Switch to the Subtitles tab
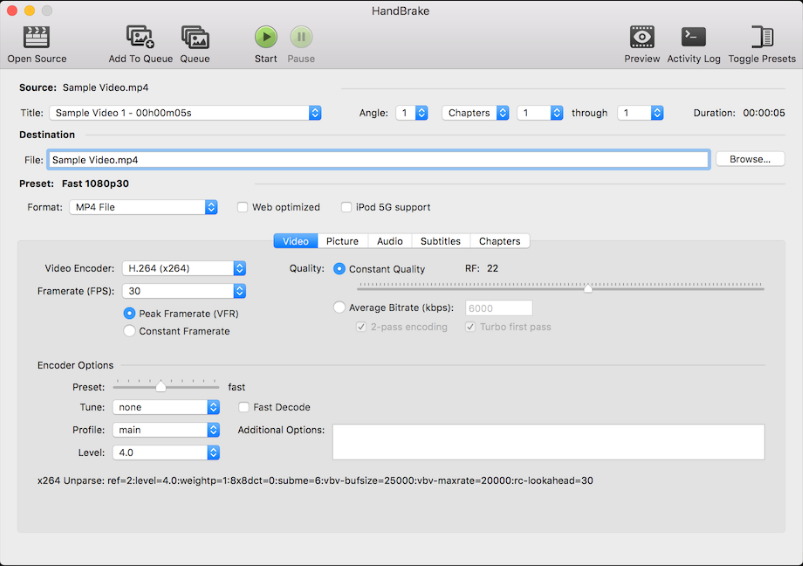Screen dimensions: 803x566 pos(440,241)
